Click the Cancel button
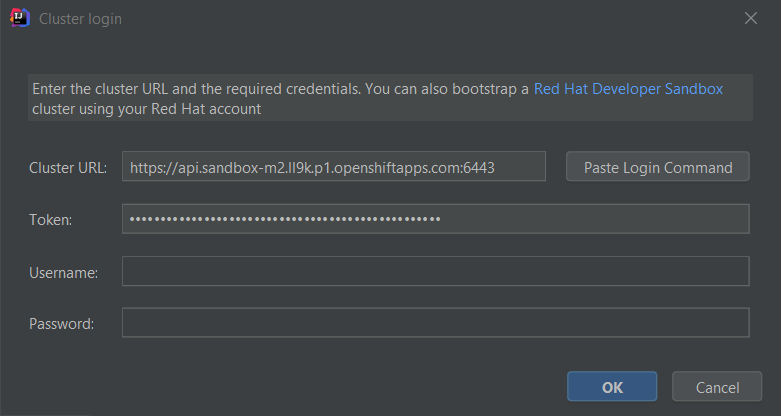Image resolution: width=781 pixels, height=416 pixels. [x=717, y=387]
